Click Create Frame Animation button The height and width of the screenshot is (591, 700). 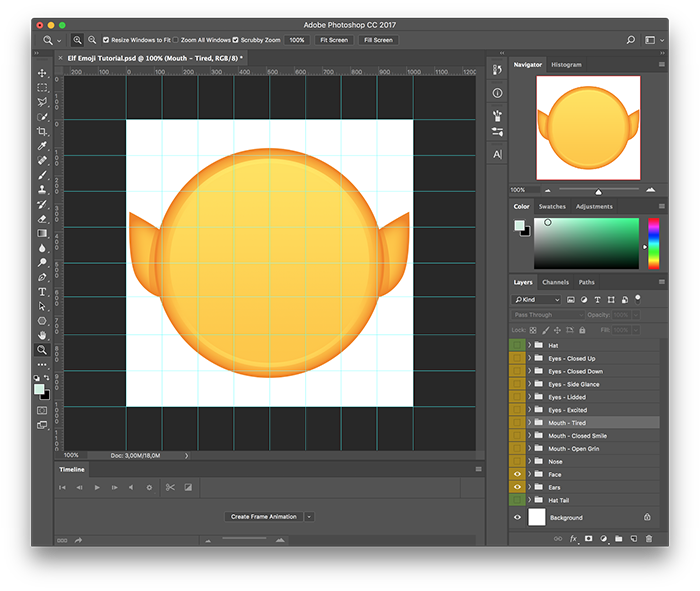coord(264,516)
